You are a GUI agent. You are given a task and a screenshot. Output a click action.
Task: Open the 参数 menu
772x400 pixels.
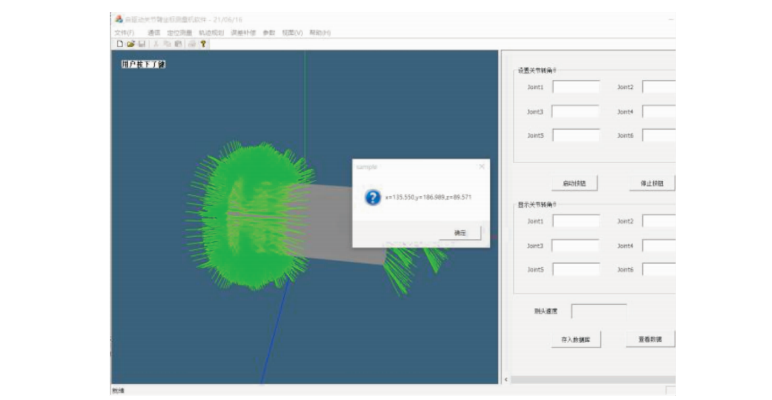(x=269, y=33)
